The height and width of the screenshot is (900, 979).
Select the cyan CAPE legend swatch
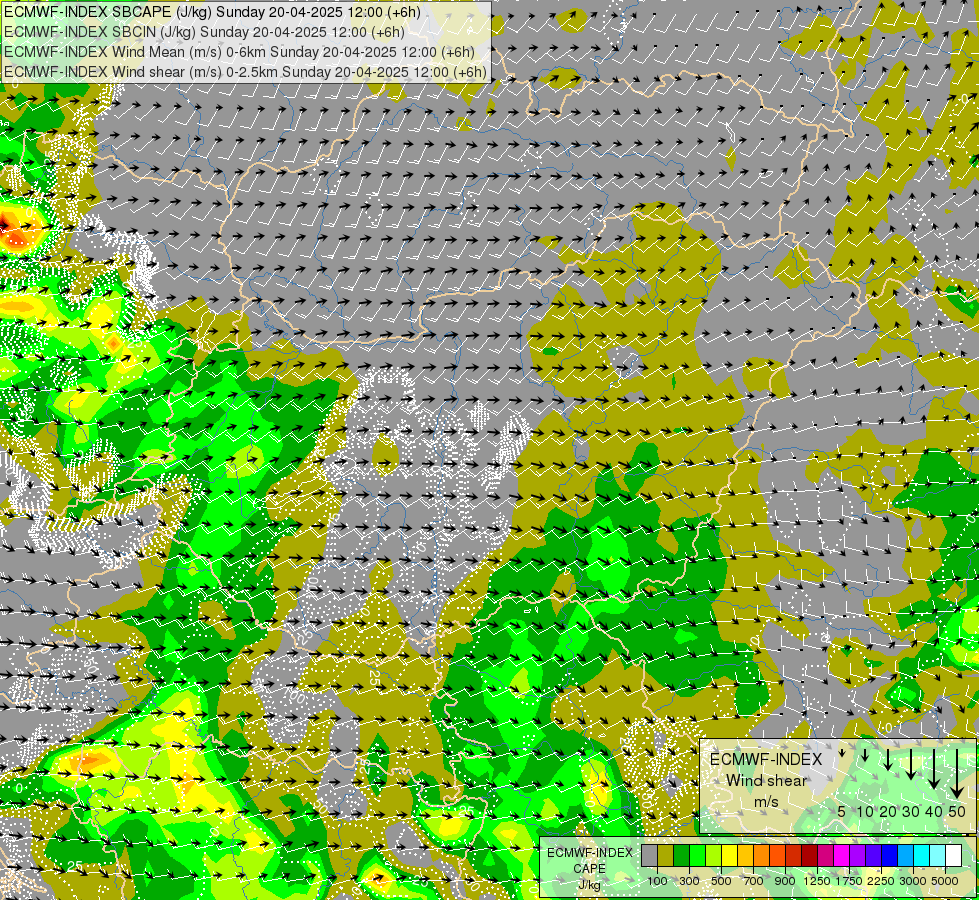922,855
